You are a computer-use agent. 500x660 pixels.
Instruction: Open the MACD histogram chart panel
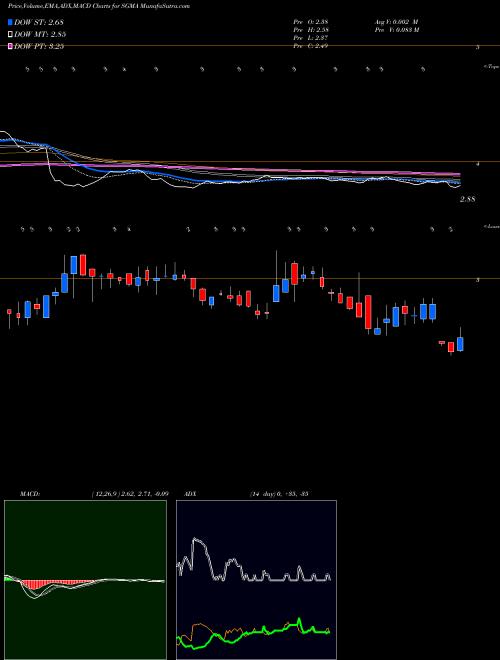(85, 580)
